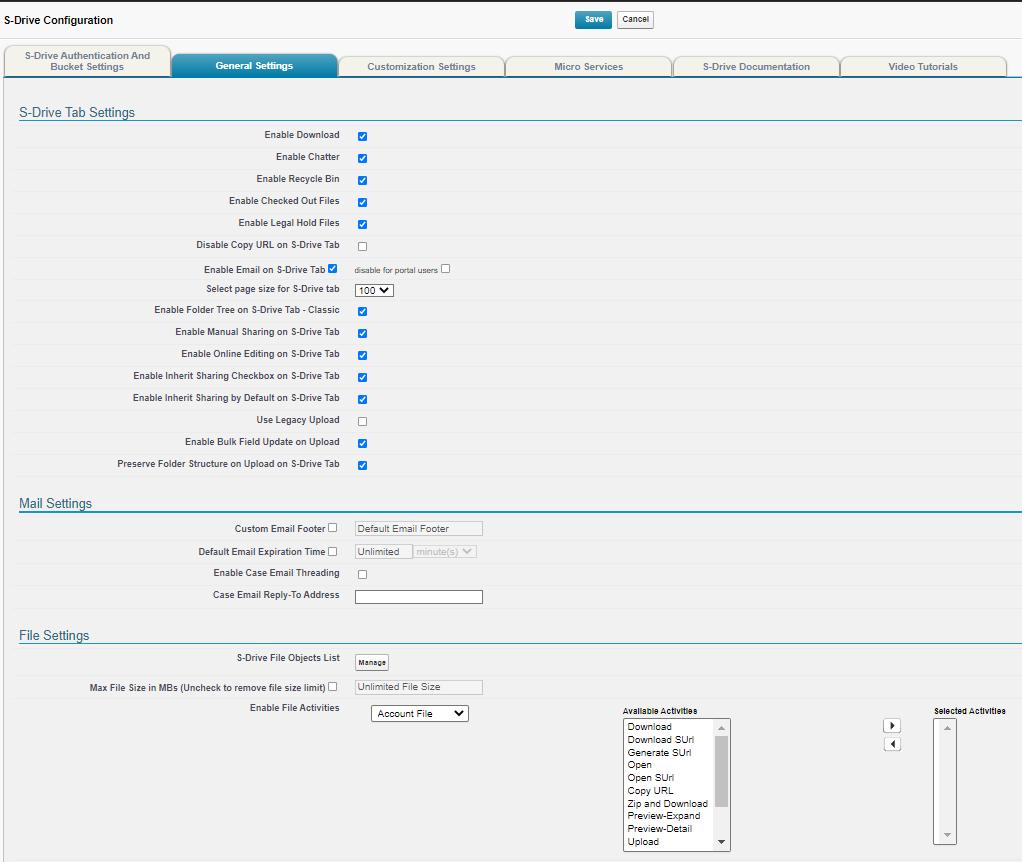
Task: Click right arrow to add selected activity
Action: point(892,726)
